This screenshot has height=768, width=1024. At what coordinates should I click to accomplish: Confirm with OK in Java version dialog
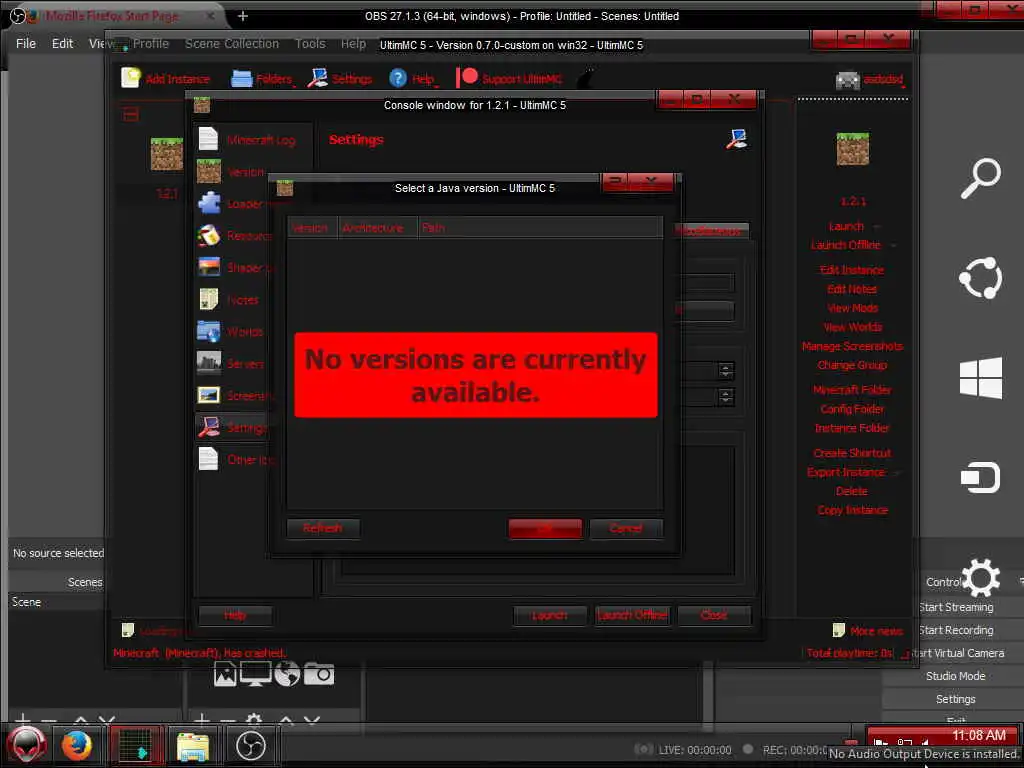[x=545, y=528]
